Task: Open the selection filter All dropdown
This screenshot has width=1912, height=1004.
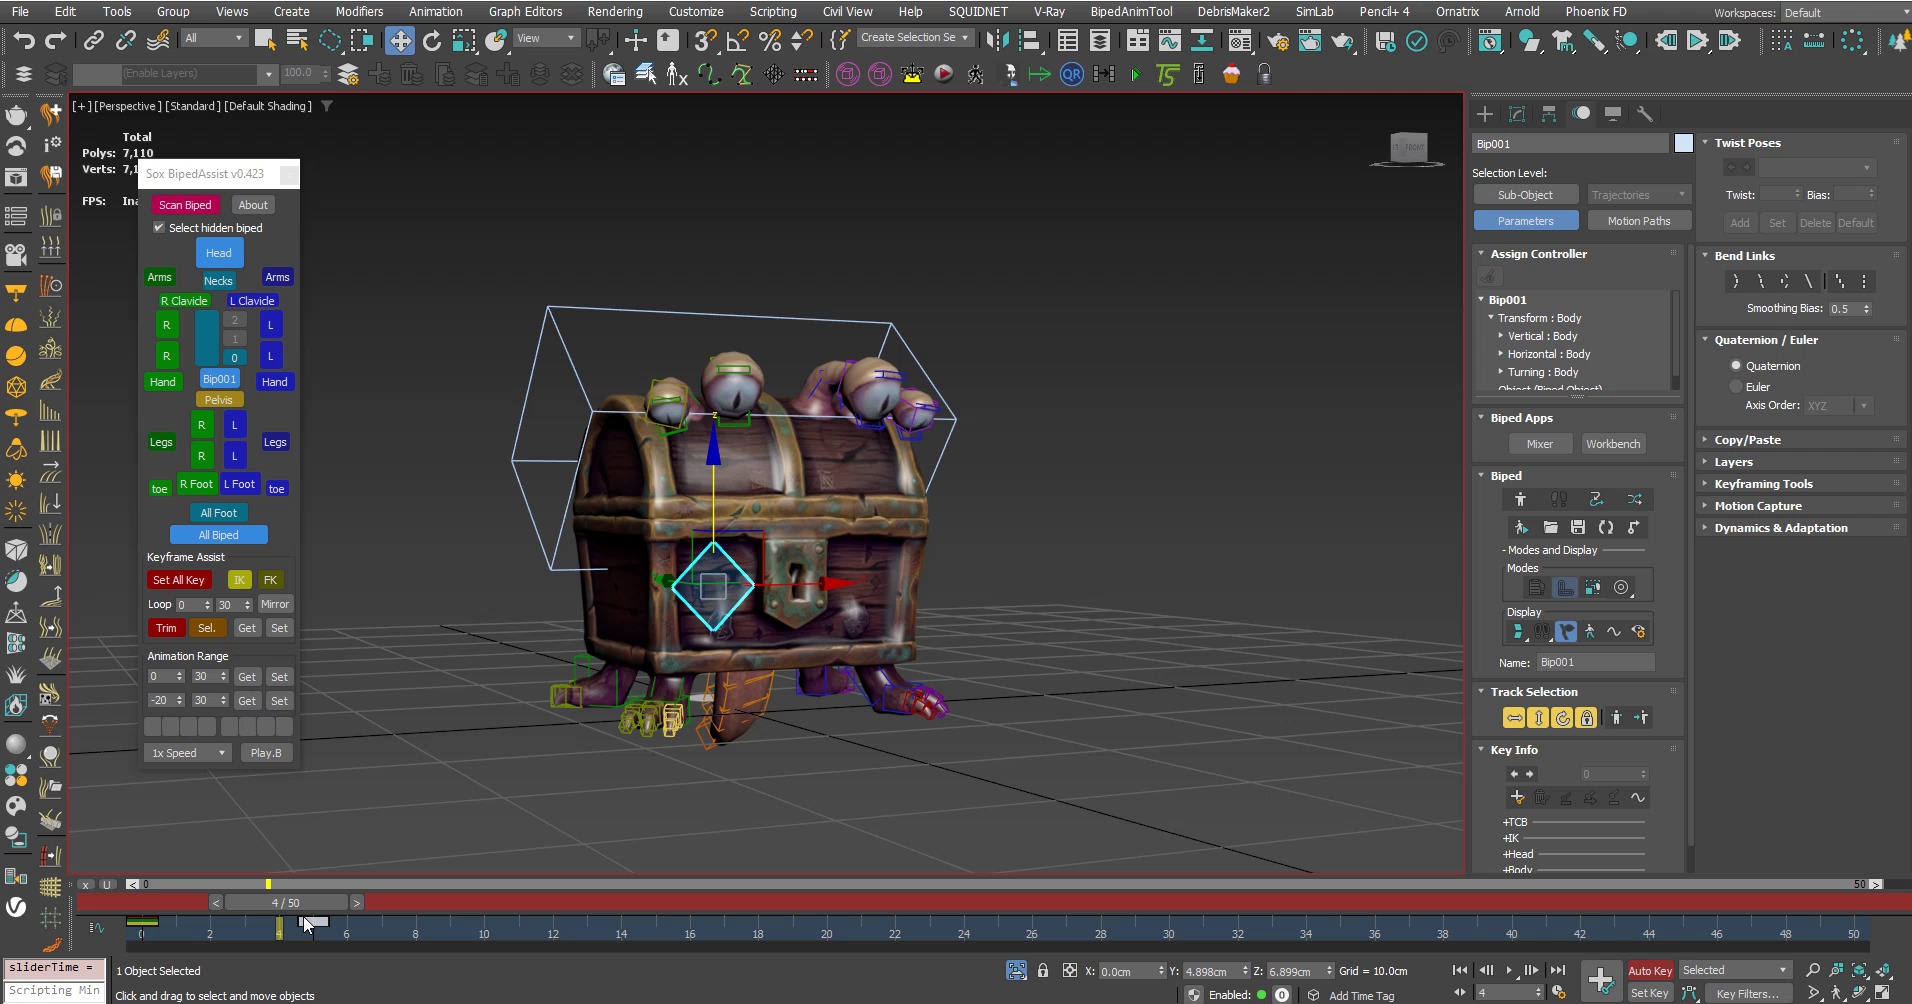Action: 214,38
